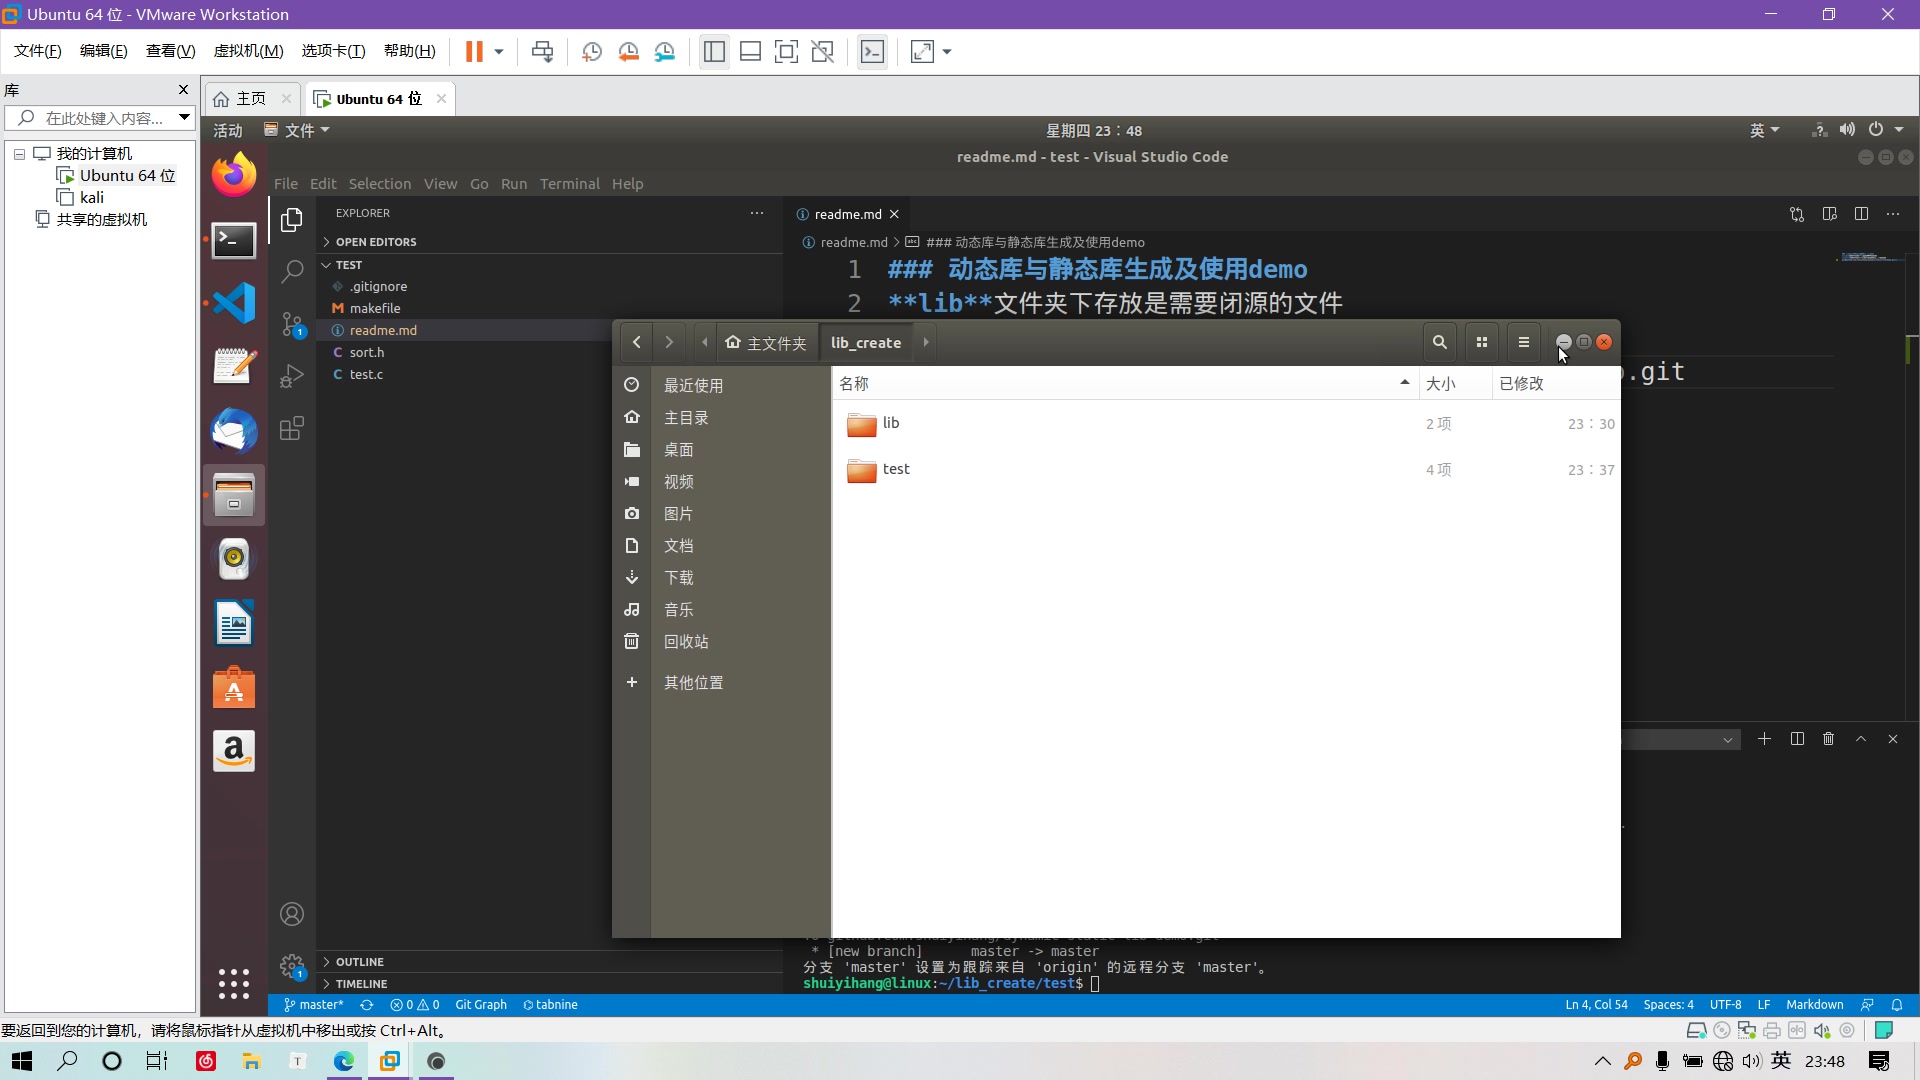Open the Extensions view icon
This screenshot has height=1080, width=1920.
[x=292, y=429]
